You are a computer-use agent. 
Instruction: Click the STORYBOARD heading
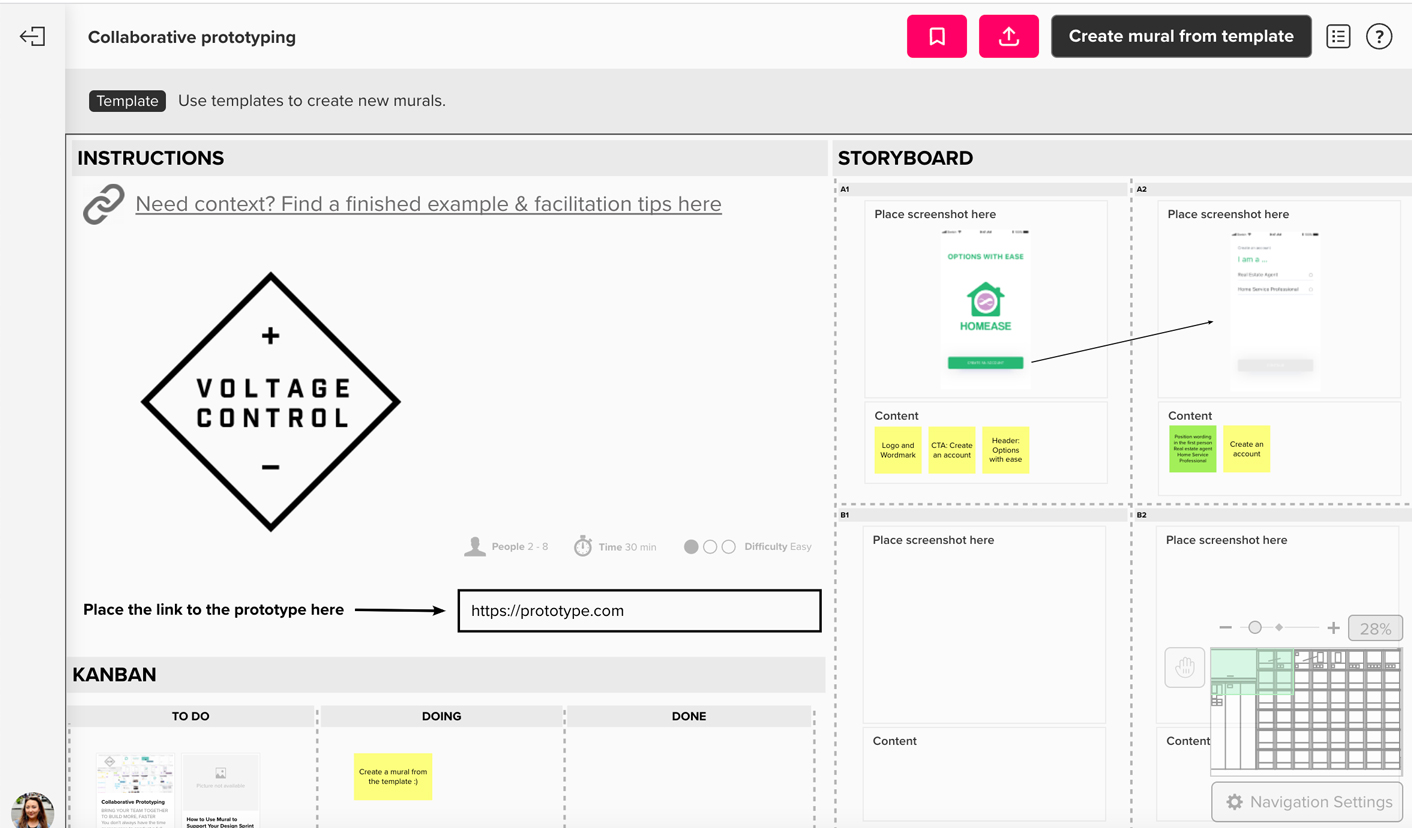click(x=905, y=158)
